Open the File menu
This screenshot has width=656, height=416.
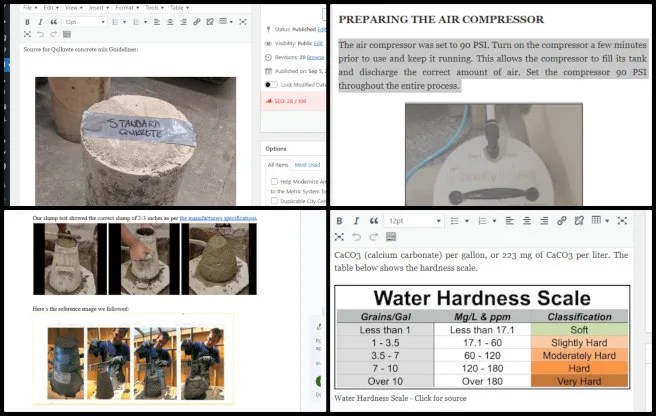click(30, 8)
